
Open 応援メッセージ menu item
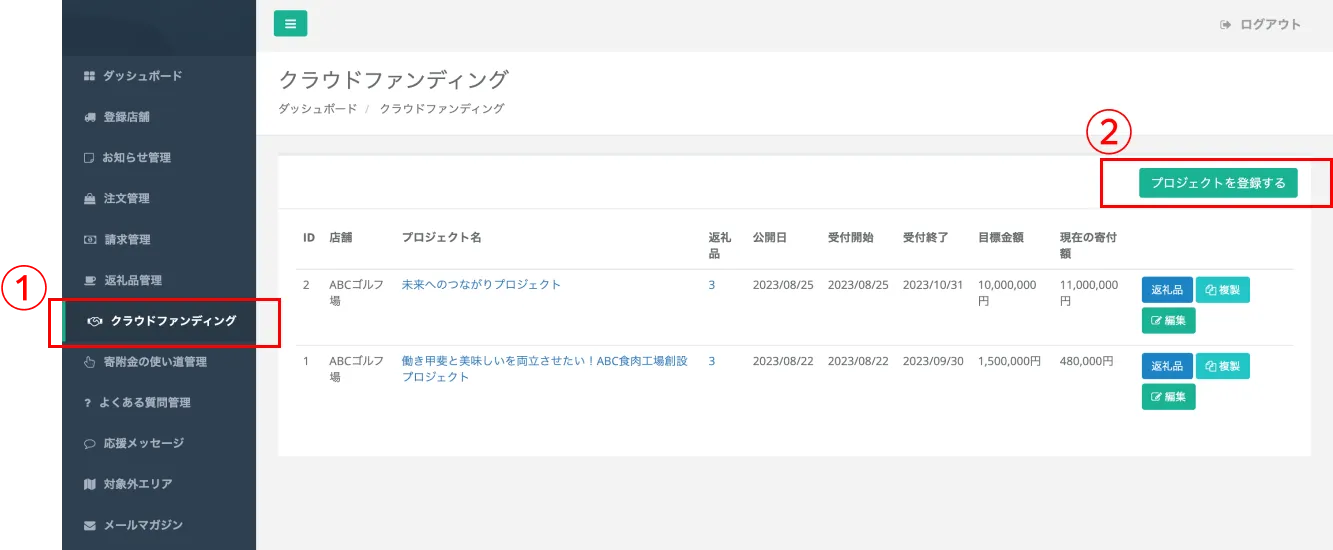143,443
